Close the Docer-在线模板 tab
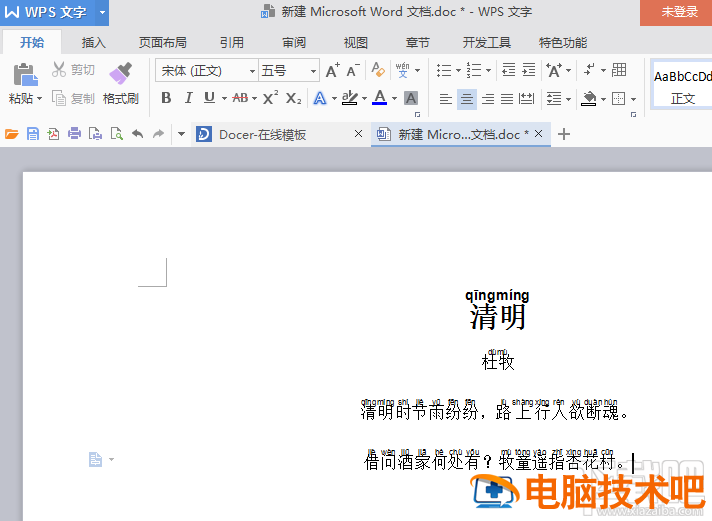Viewport: 712px width, 521px height. pyautogui.click(x=358, y=134)
